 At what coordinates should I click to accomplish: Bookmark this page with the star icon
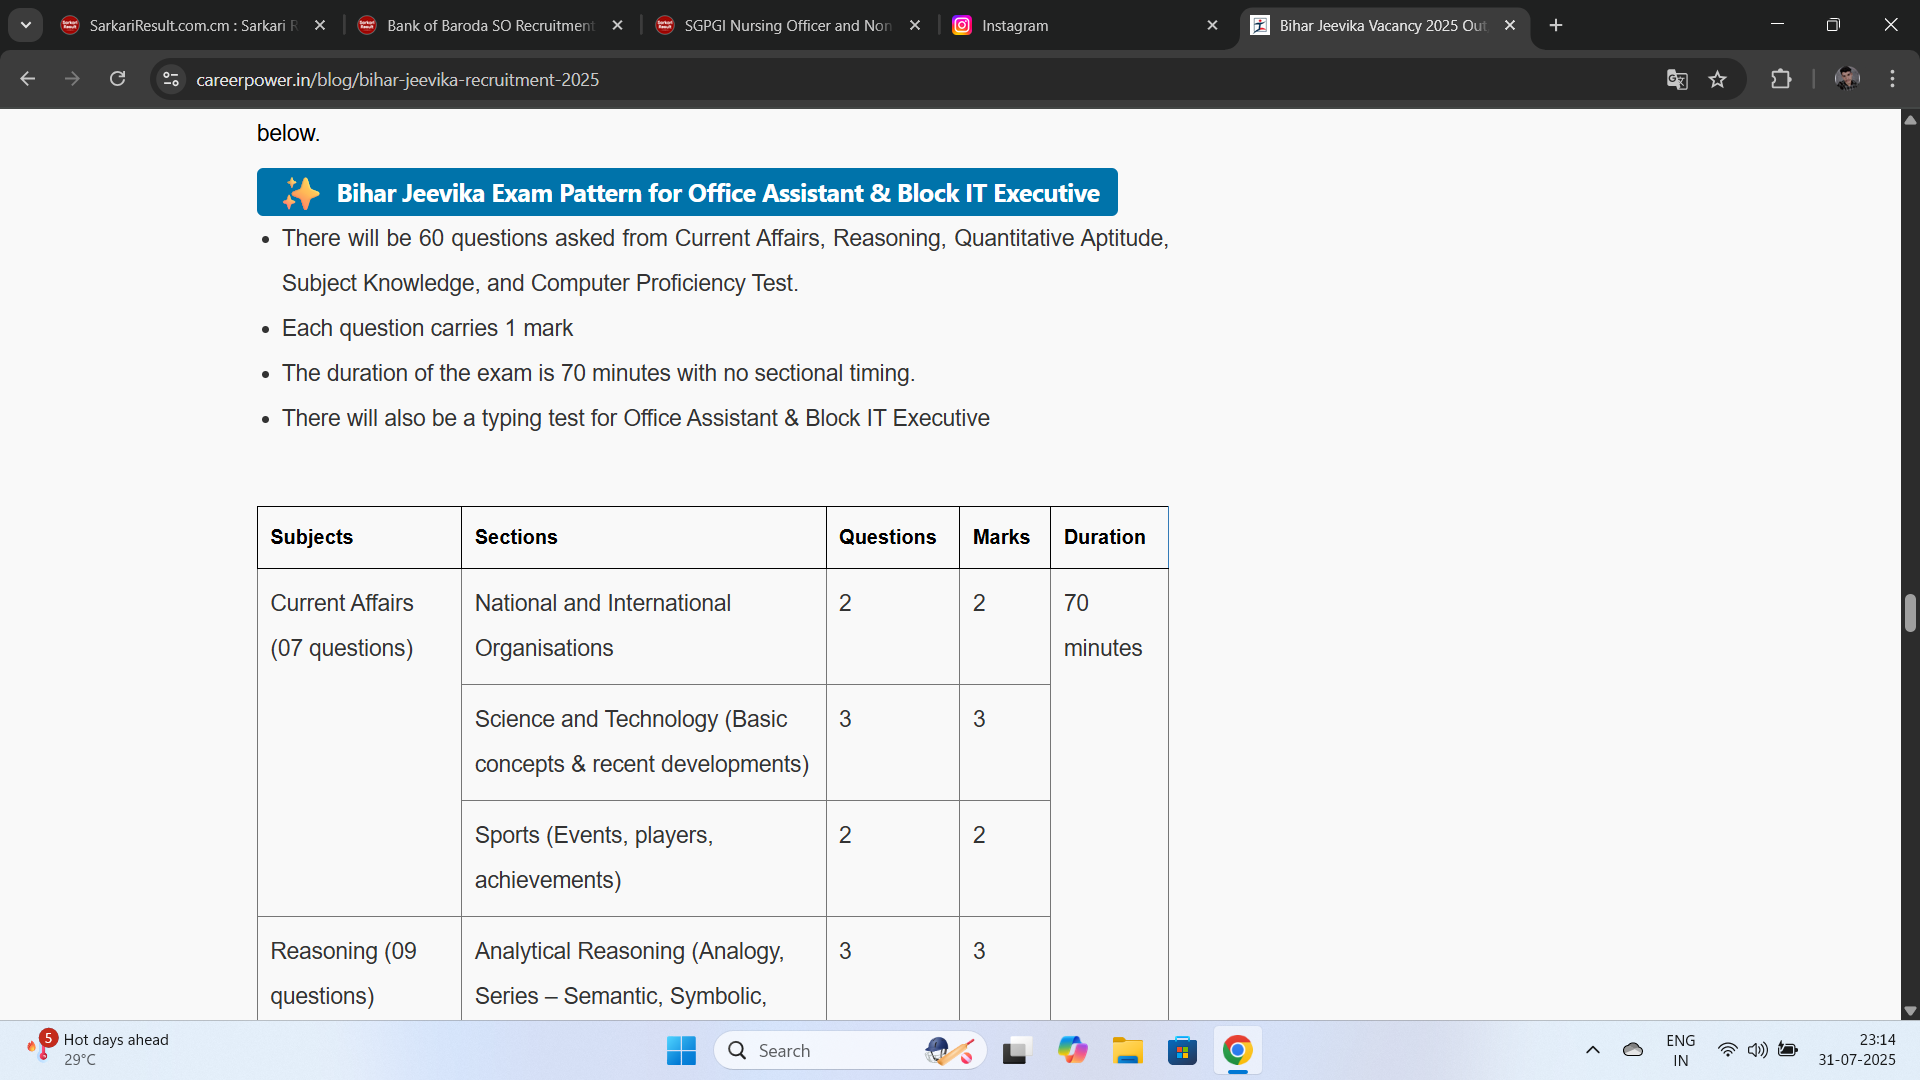pos(1718,79)
